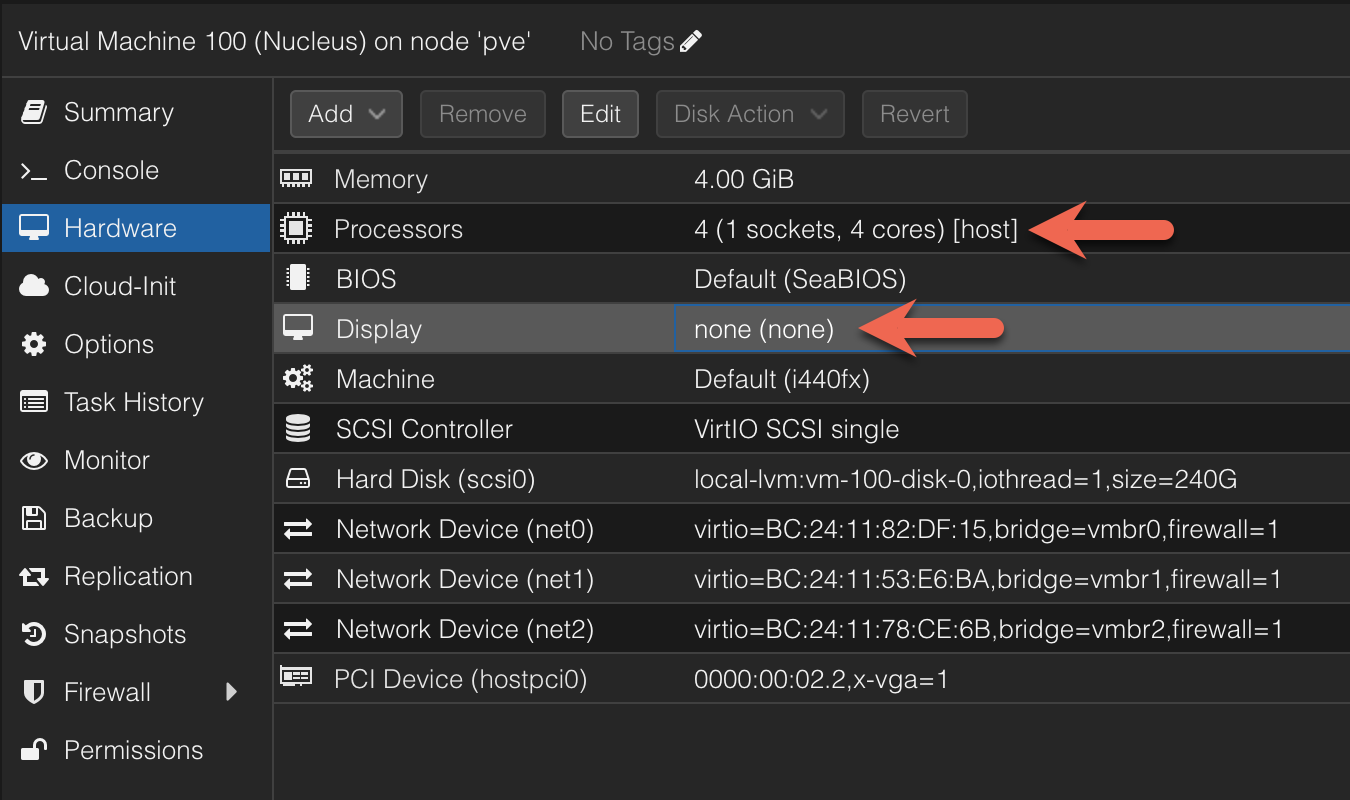
Task: Edit tags with the pencil icon
Action: tap(691, 41)
